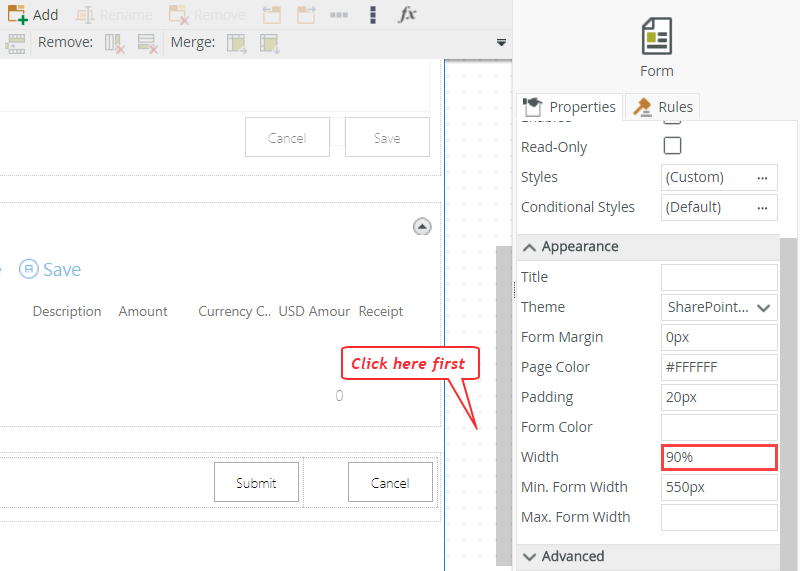Image resolution: width=800 pixels, height=571 pixels.
Task: Select the Receipt column header
Action: click(381, 311)
